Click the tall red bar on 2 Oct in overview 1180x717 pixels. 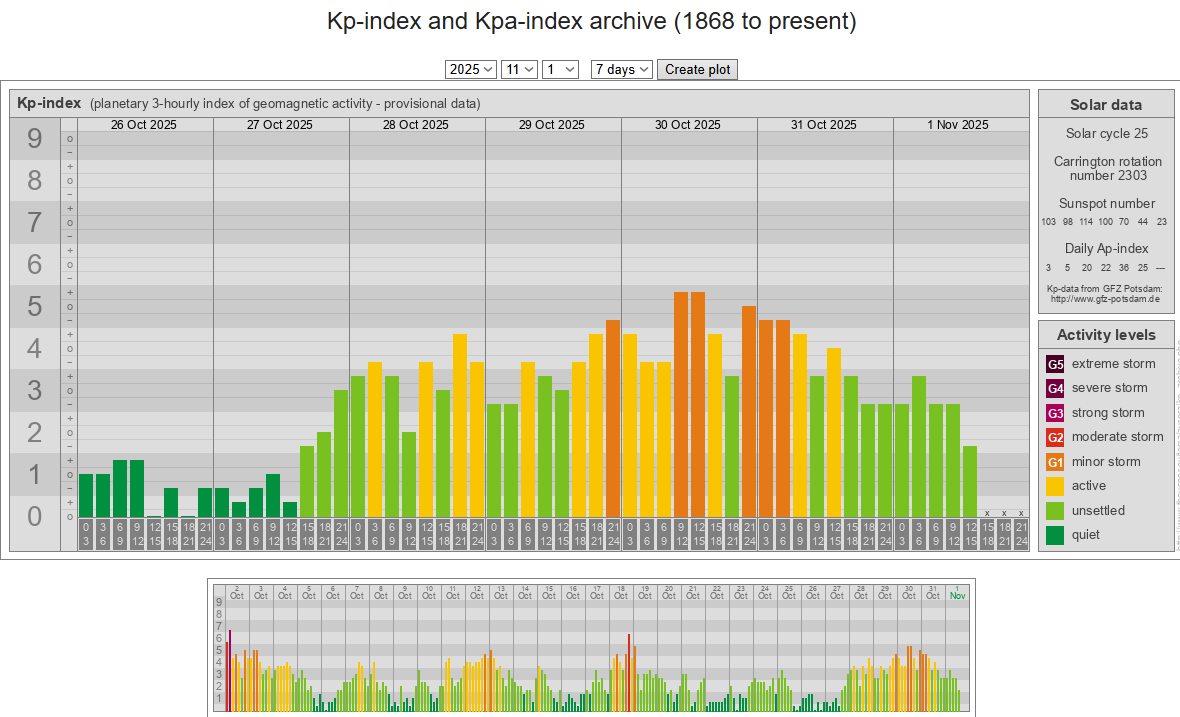(x=230, y=670)
